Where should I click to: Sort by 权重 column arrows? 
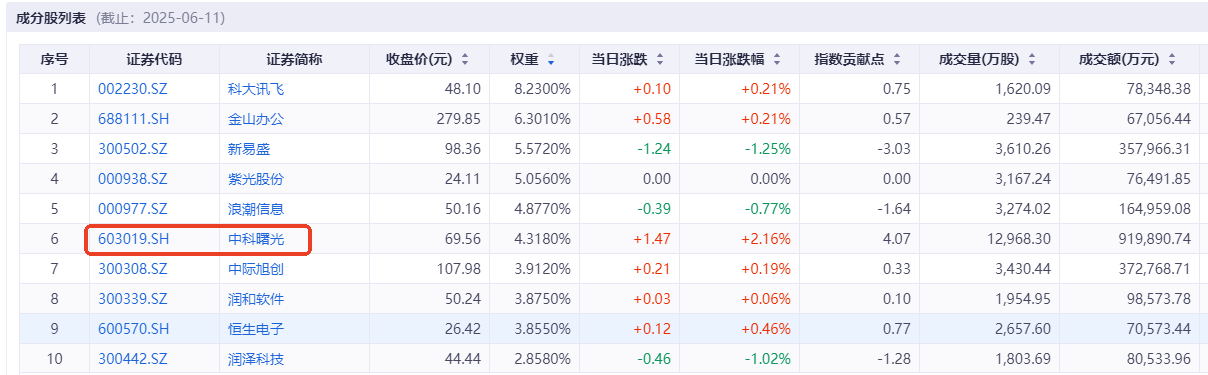(550, 59)
